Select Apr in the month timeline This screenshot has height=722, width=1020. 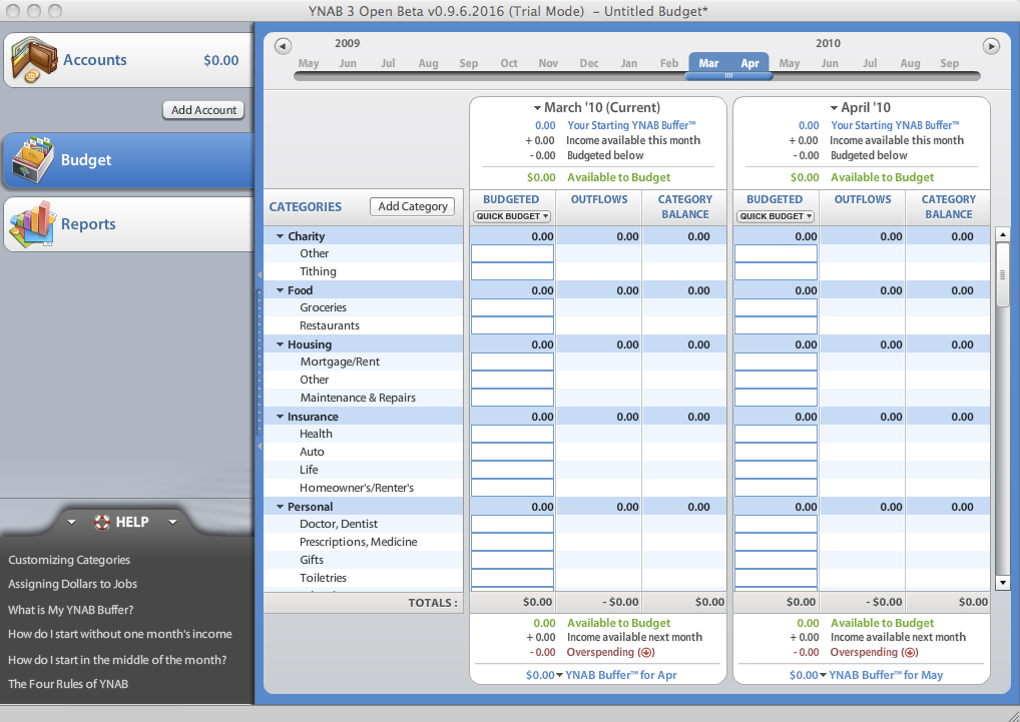click(x=749, y=63)
